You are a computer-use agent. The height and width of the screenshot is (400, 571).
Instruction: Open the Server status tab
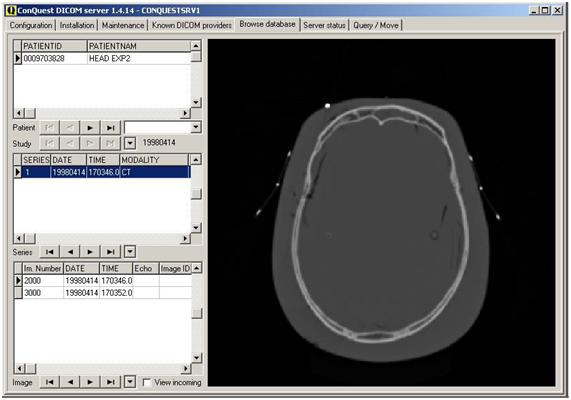324,26
